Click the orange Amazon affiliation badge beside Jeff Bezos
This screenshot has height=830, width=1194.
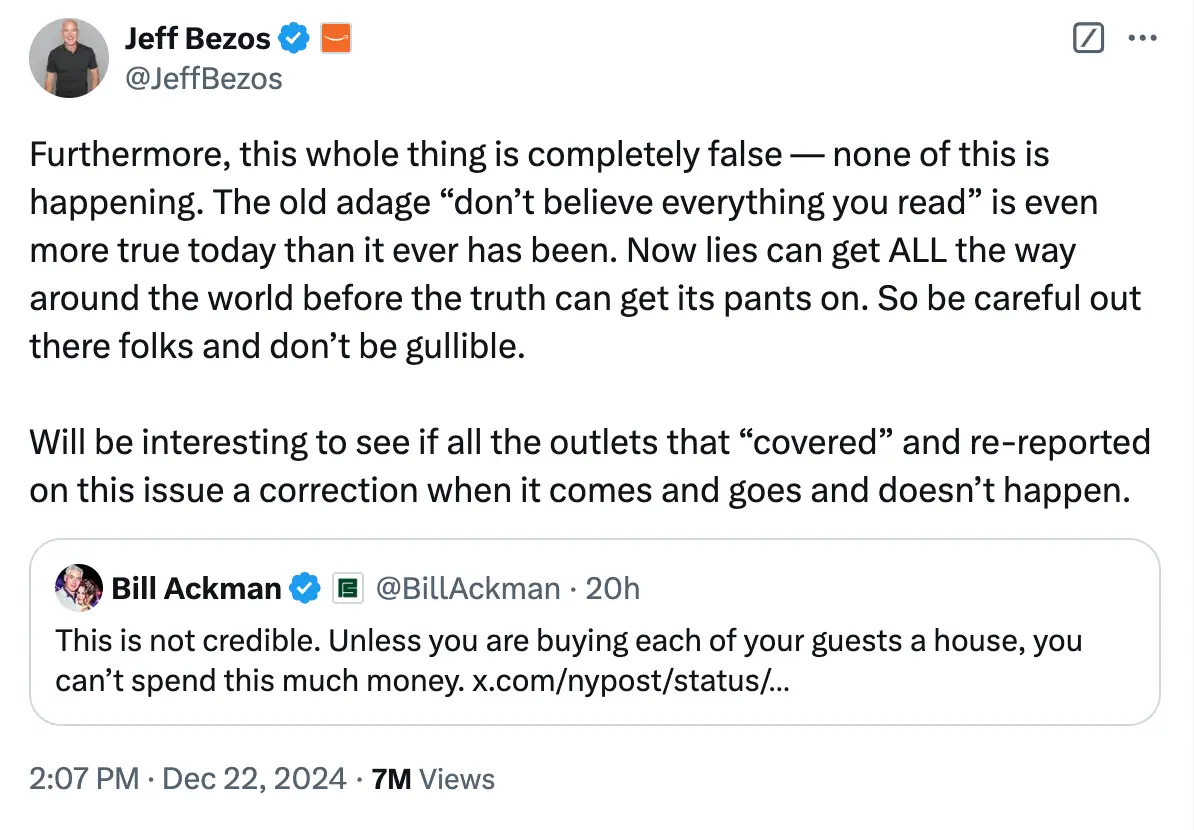click(x=336, y=38)
